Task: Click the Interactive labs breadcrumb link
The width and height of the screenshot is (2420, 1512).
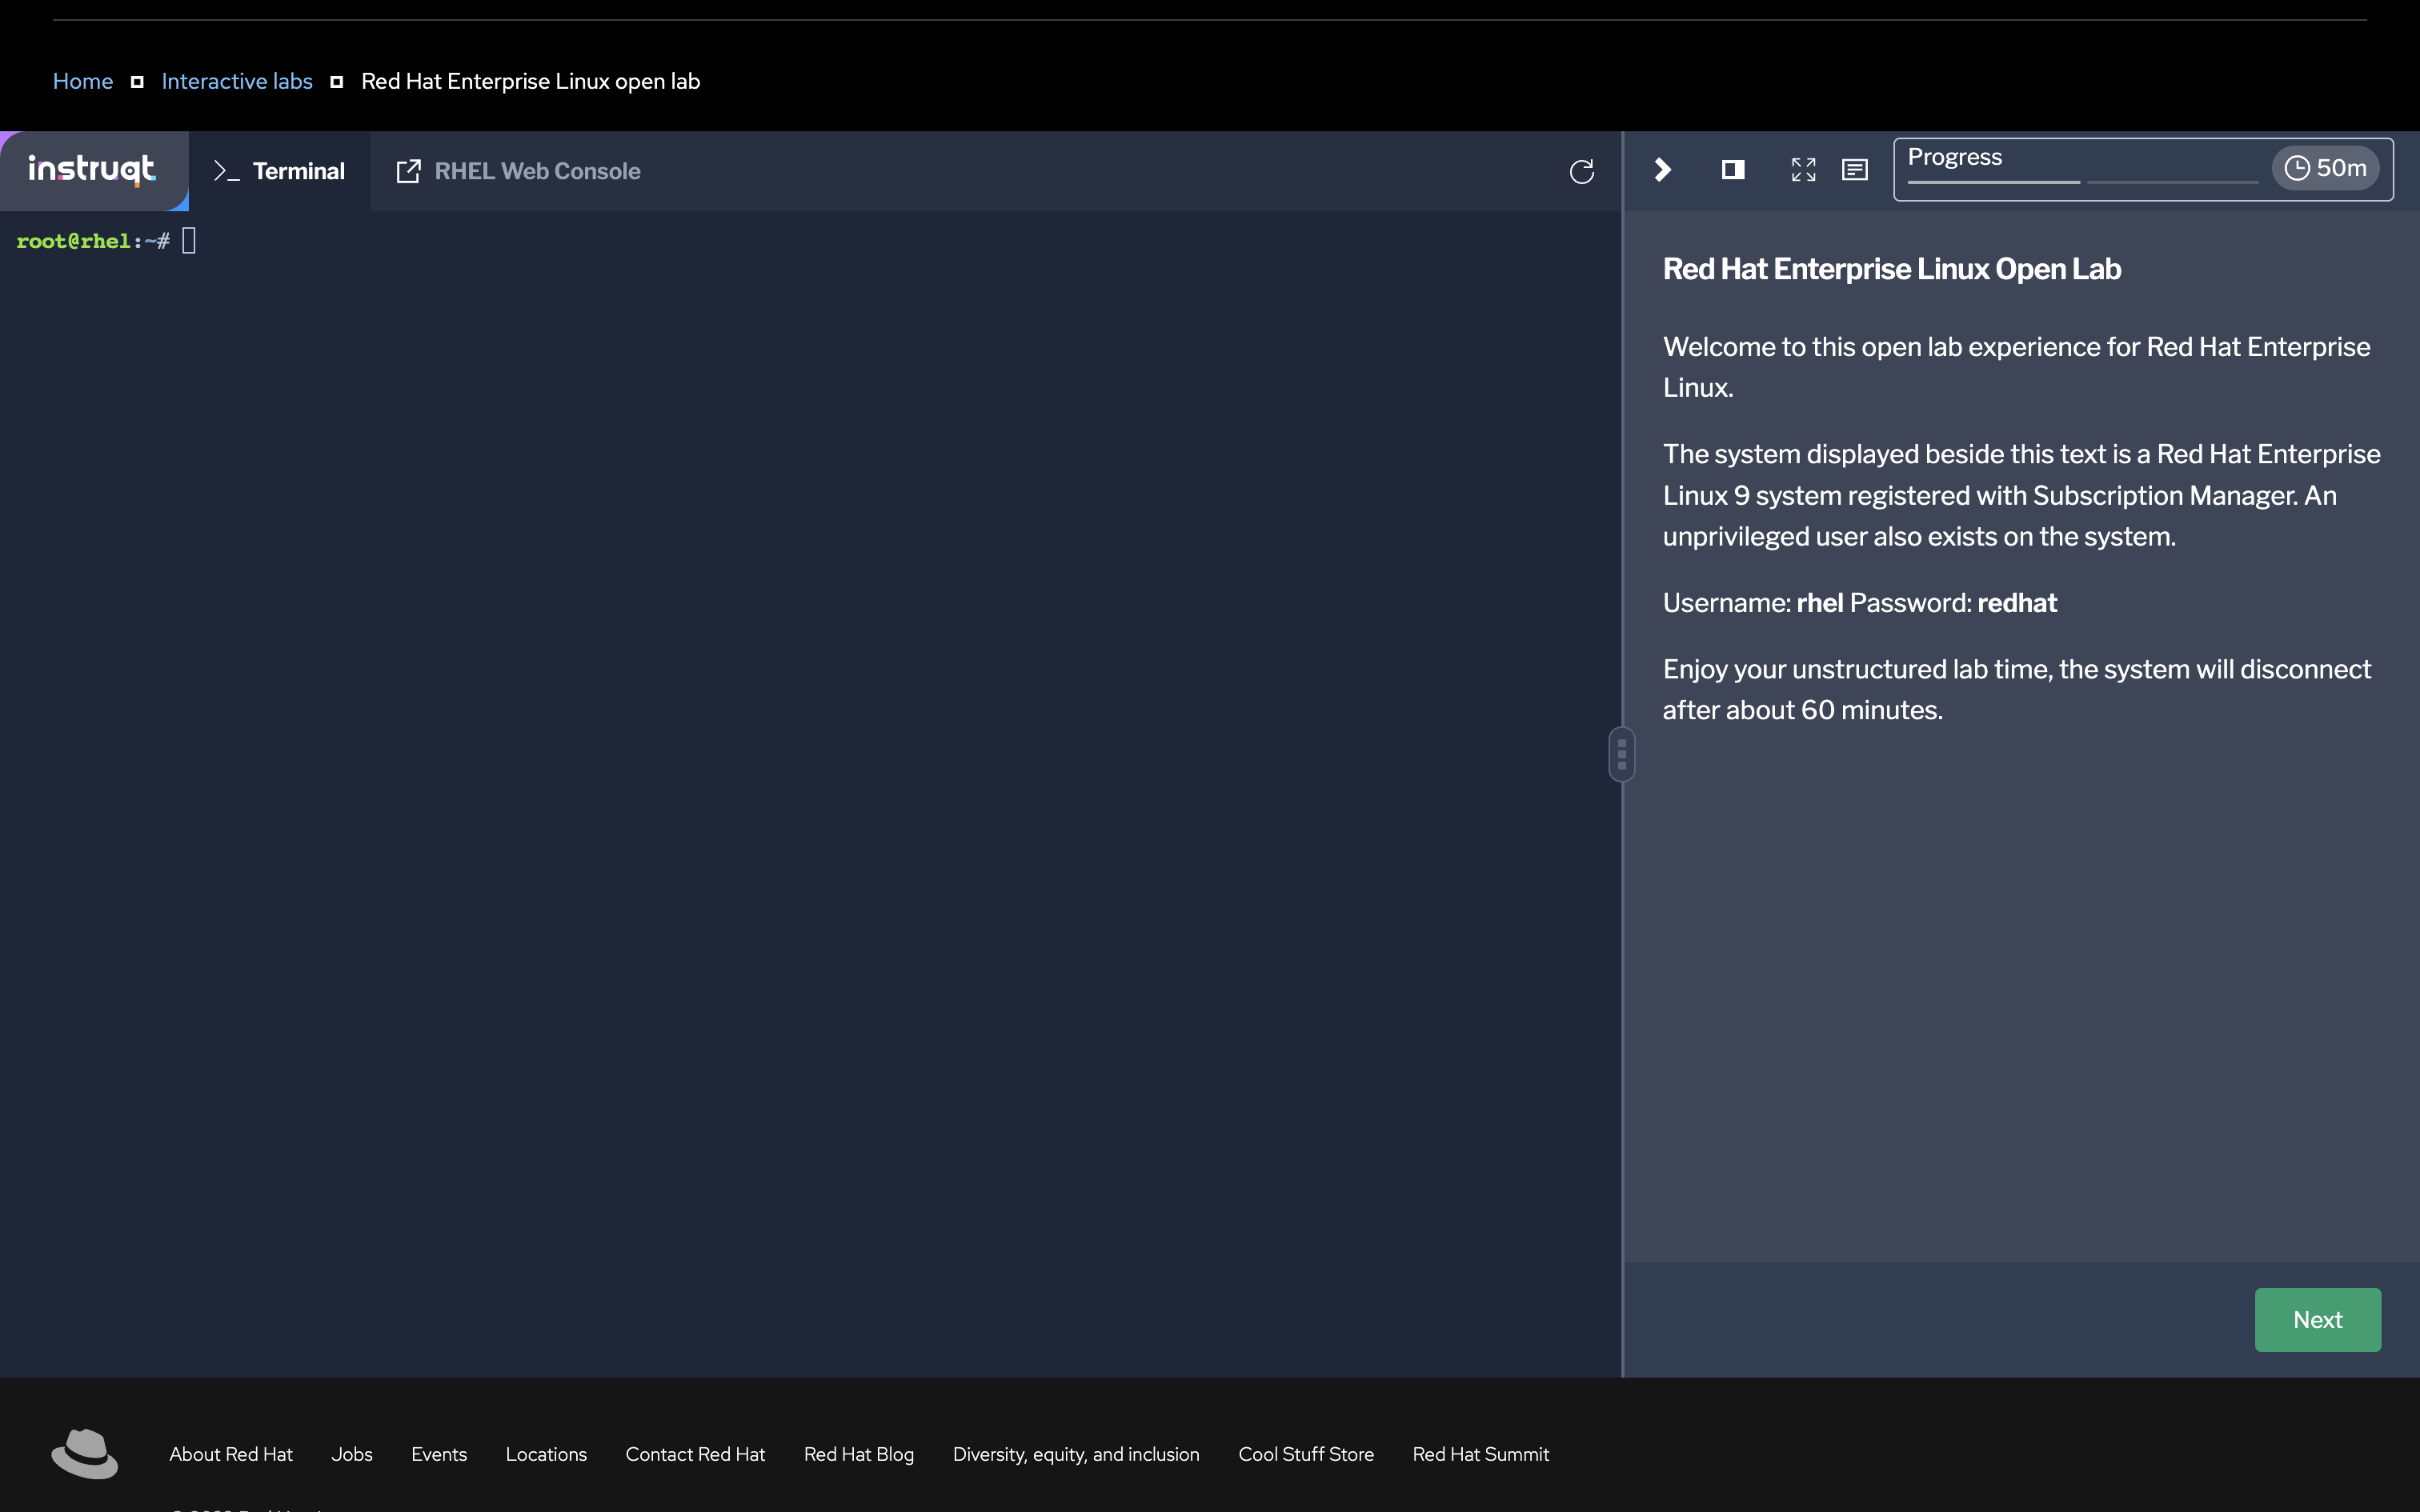Action: click(x=235, y=80)
